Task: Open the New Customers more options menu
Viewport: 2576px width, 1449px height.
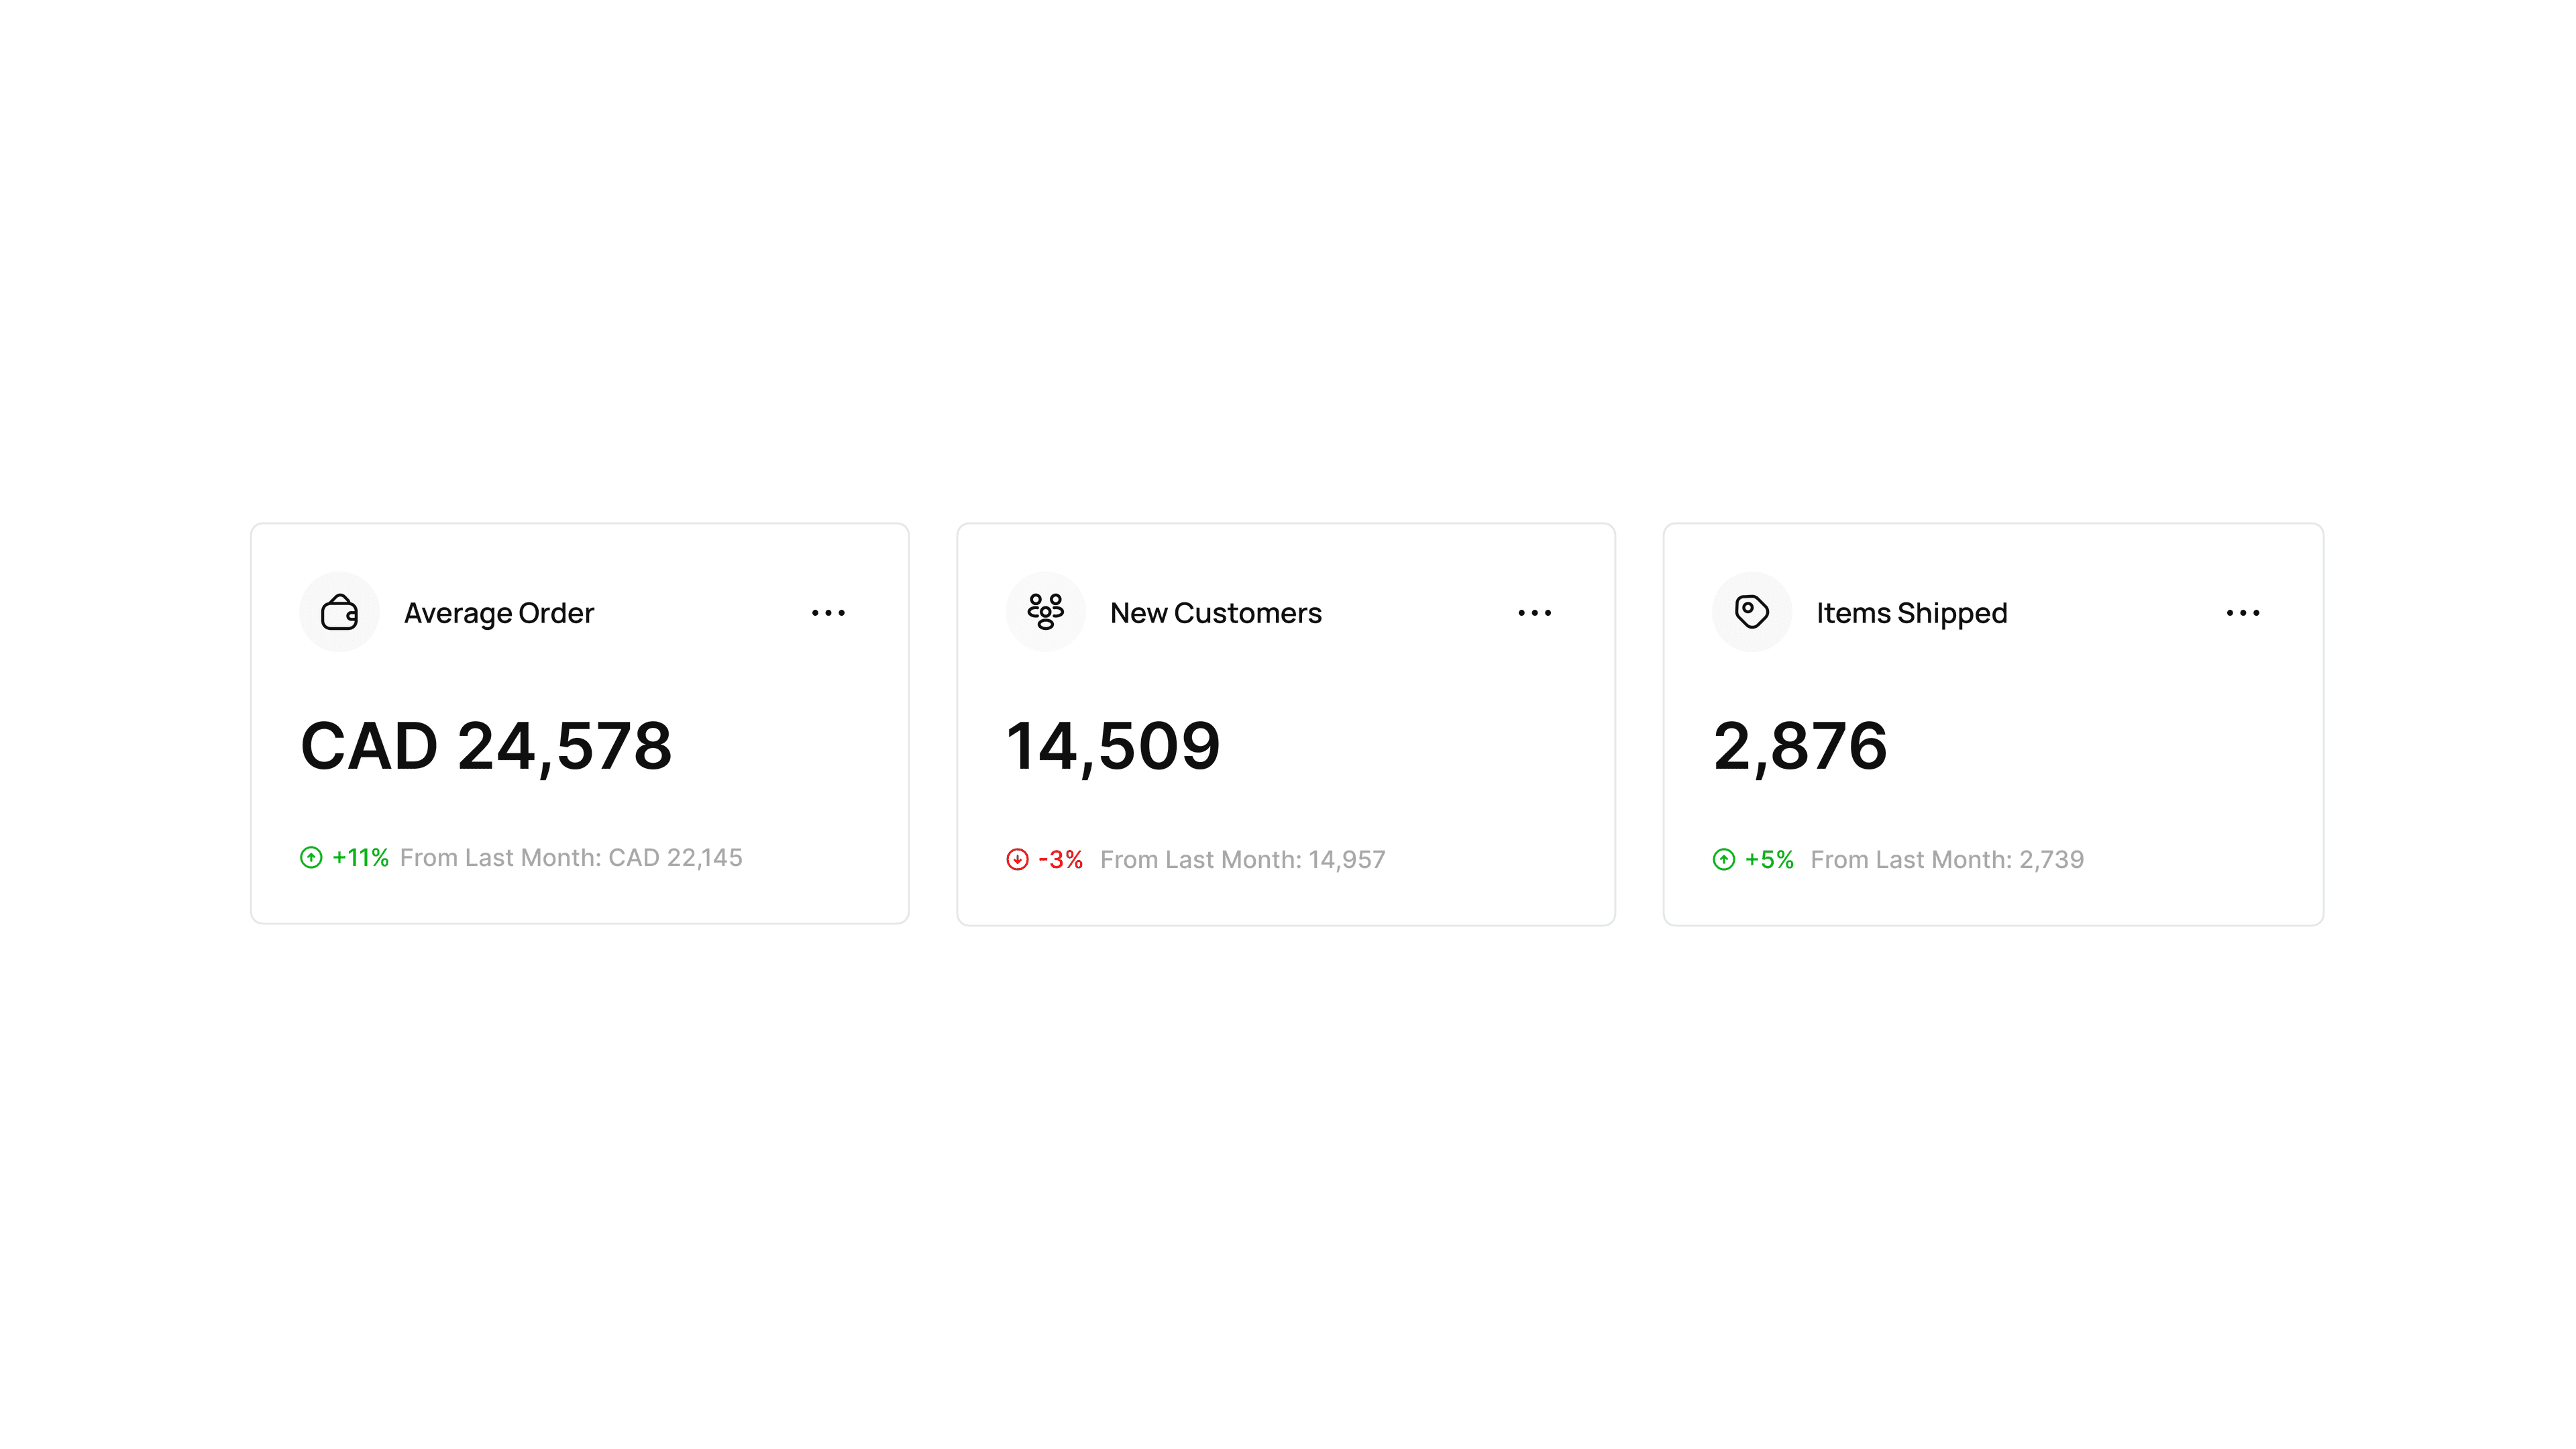Action: point(1534,613)
